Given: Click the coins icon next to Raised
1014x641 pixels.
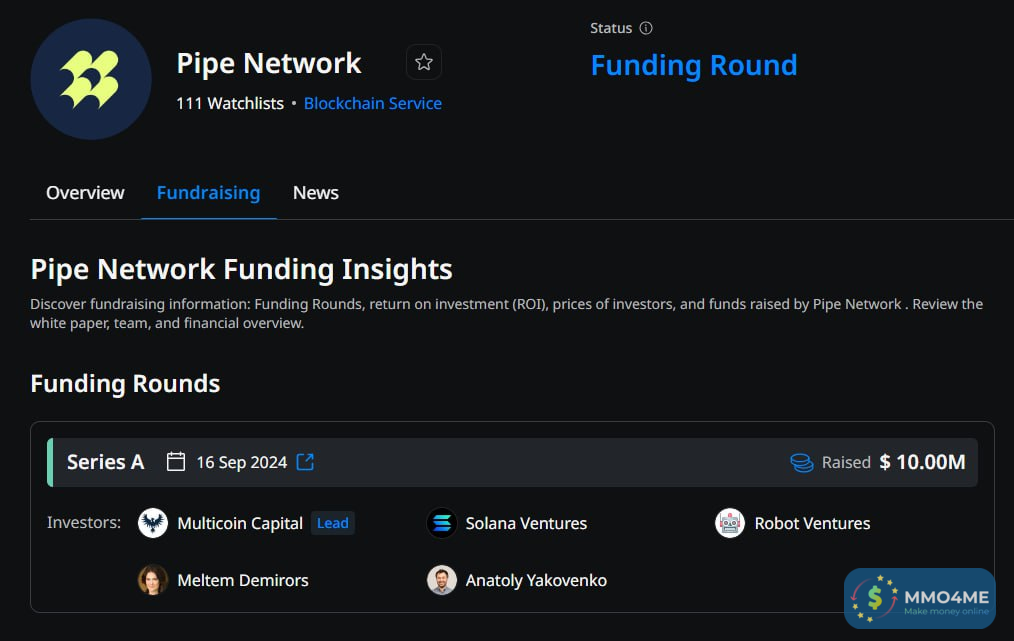Looking at the screenshot, I should [801, 462].
